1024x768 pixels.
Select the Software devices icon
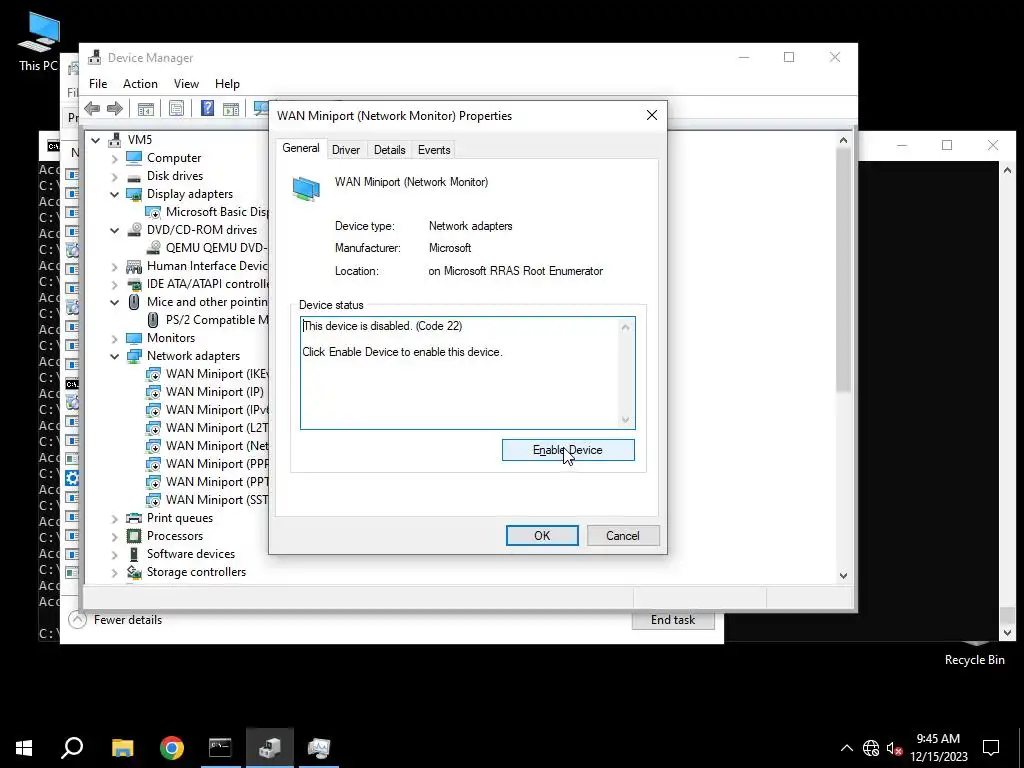(x=134, y=554)
